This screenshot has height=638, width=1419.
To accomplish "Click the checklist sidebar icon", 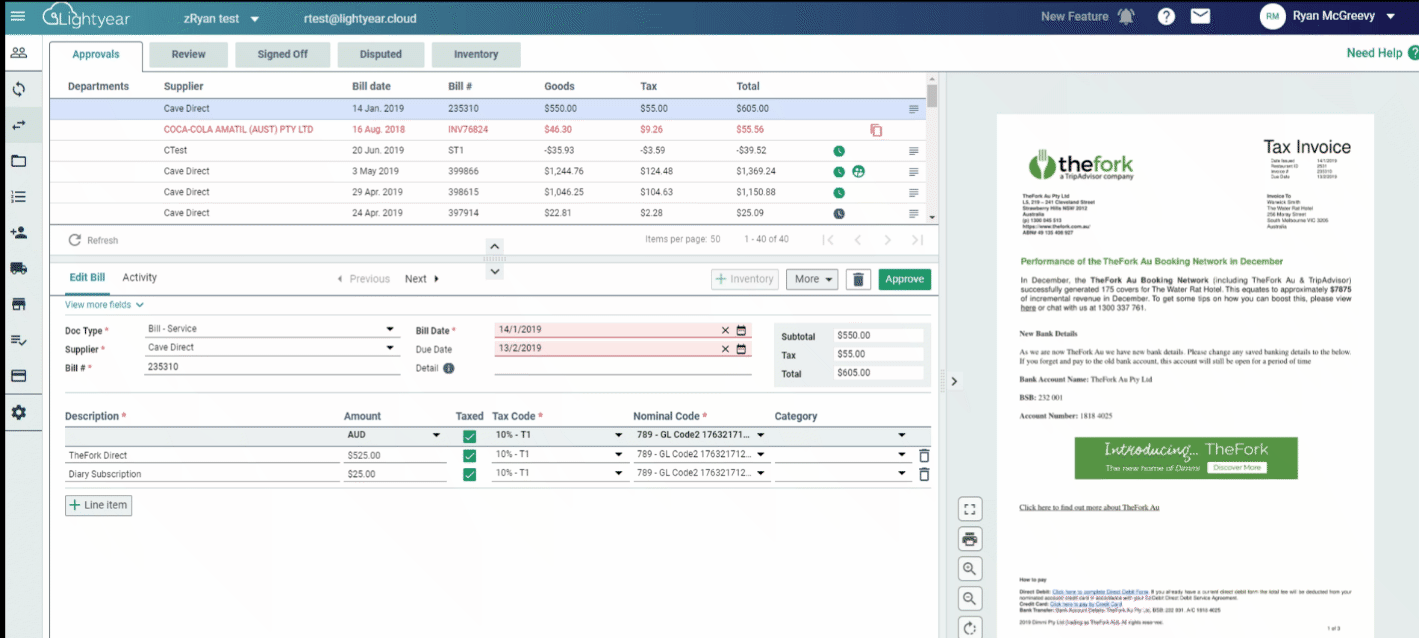I will [x=18, y=340].
